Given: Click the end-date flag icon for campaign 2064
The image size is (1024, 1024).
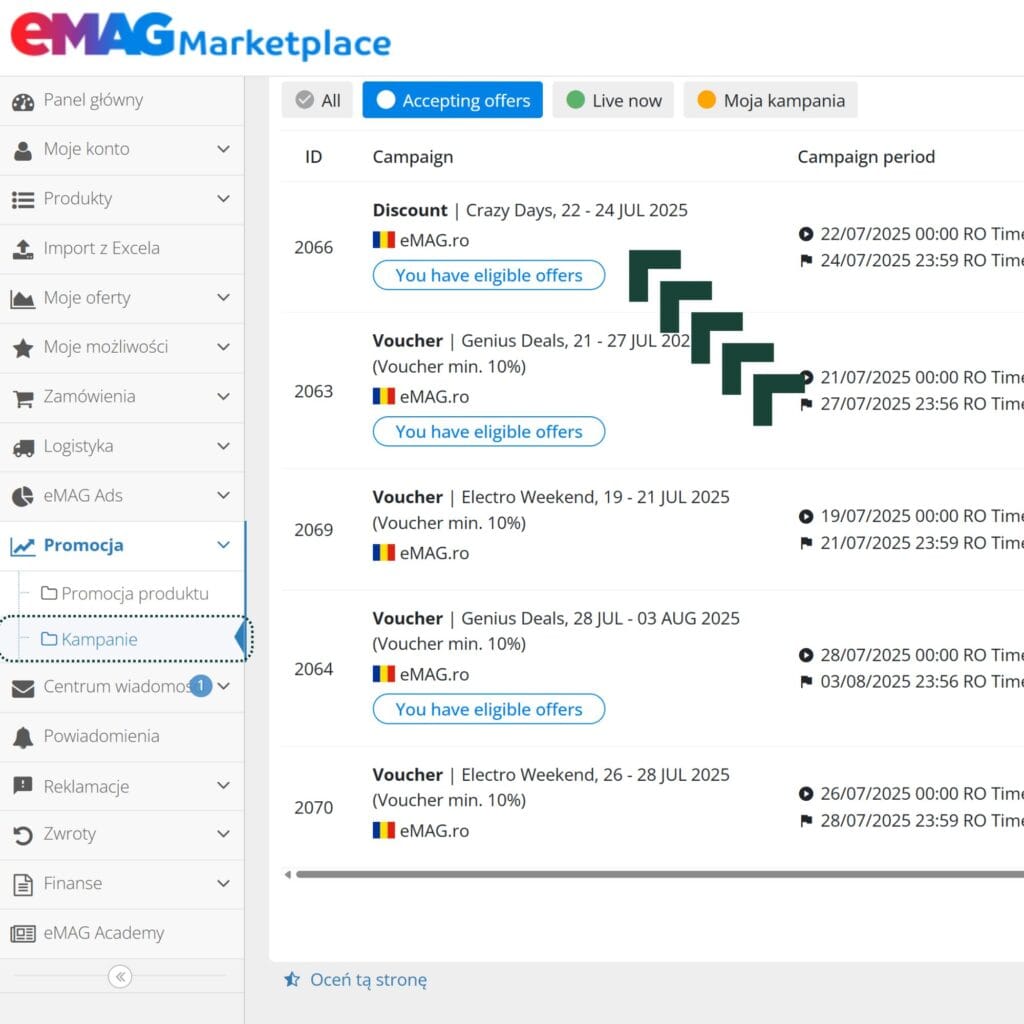Looking at the screenshot, I should [x=806, y=682].
